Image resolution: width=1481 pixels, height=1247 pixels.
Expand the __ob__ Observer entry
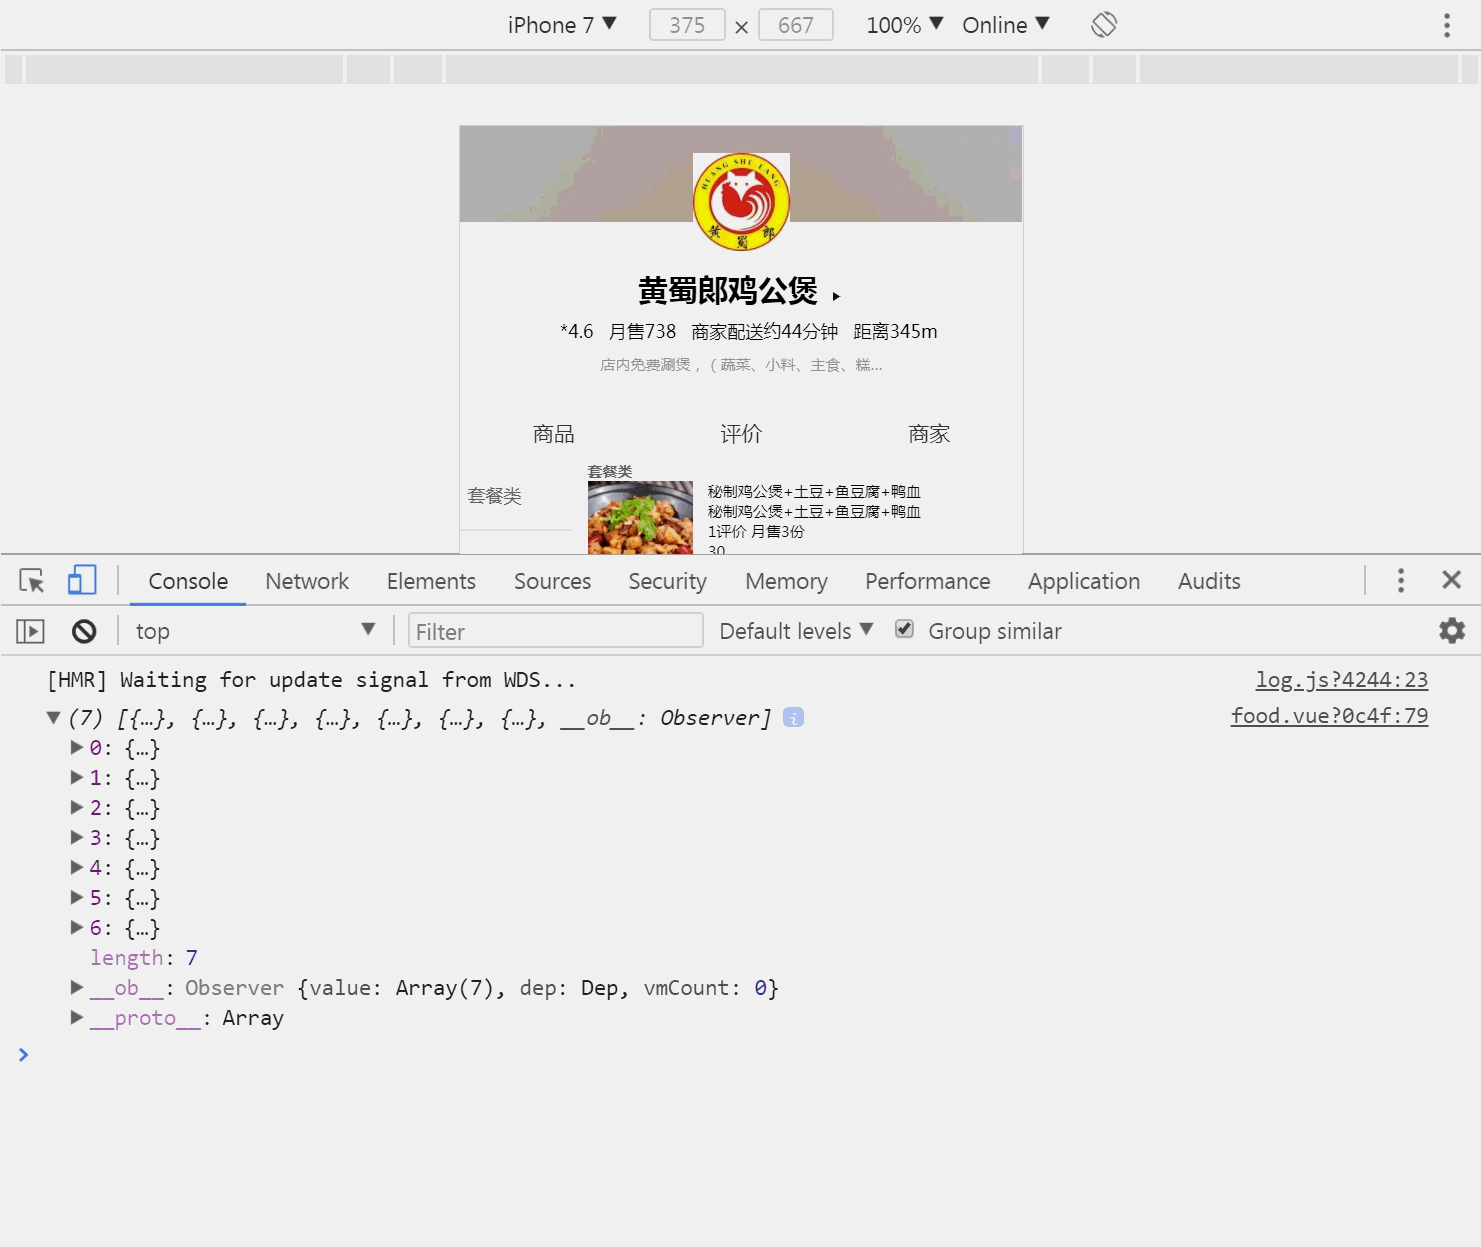coord(77,988)
